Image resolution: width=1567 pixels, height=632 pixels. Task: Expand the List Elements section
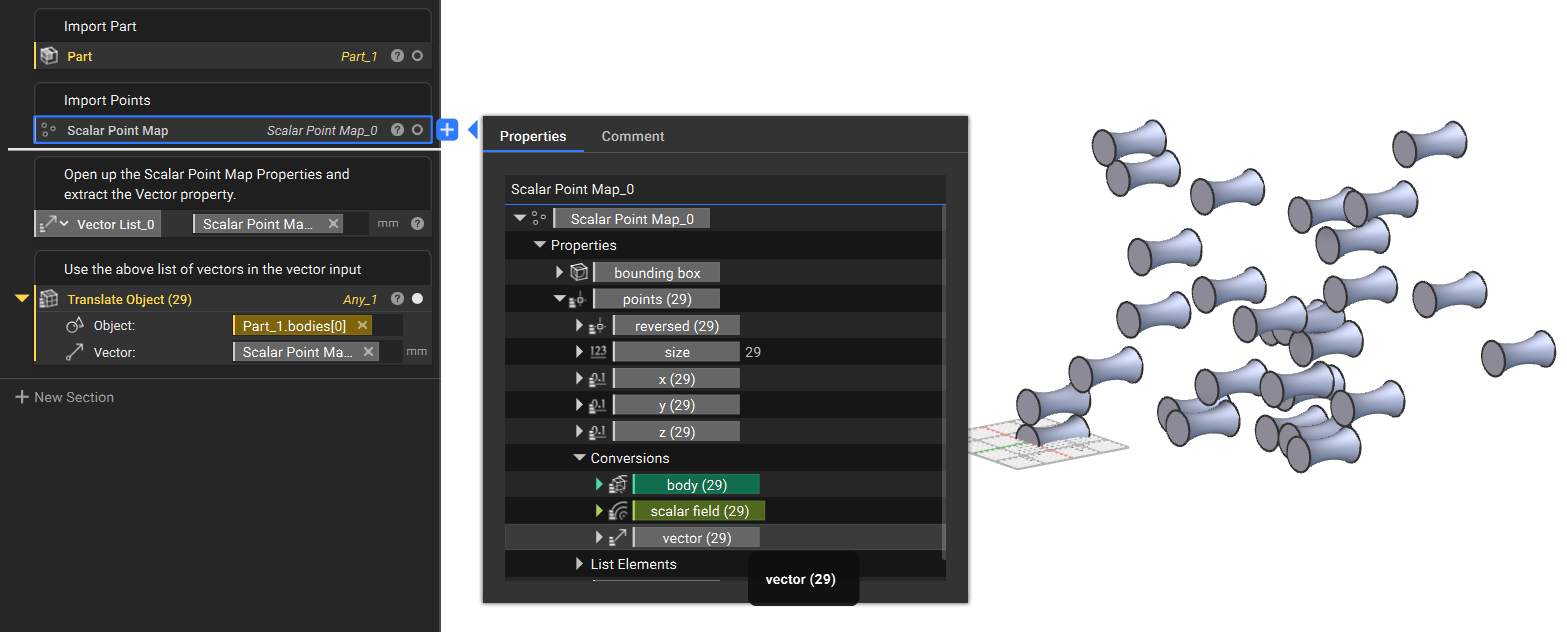point(580,564)
